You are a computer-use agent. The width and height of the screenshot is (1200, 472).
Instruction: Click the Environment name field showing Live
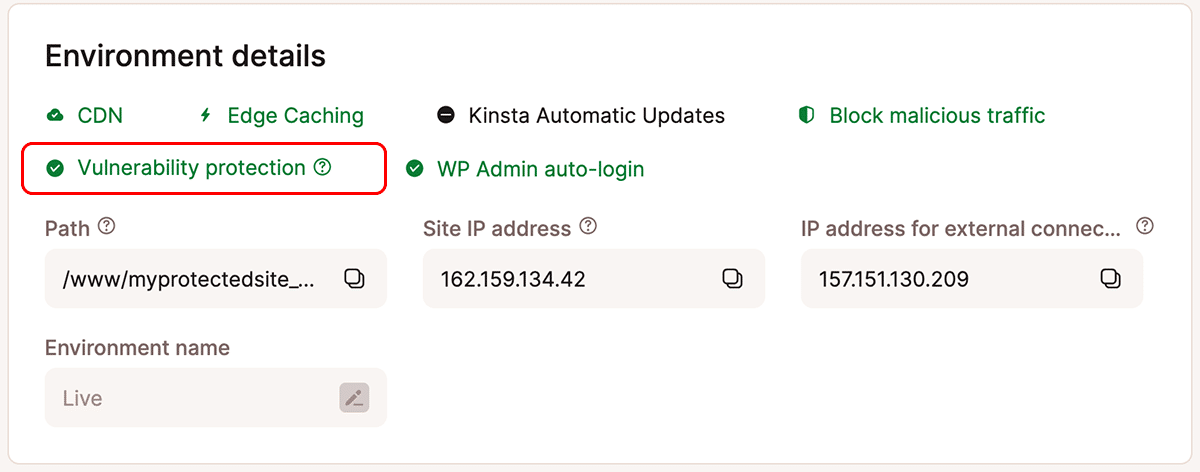[216, 397]
